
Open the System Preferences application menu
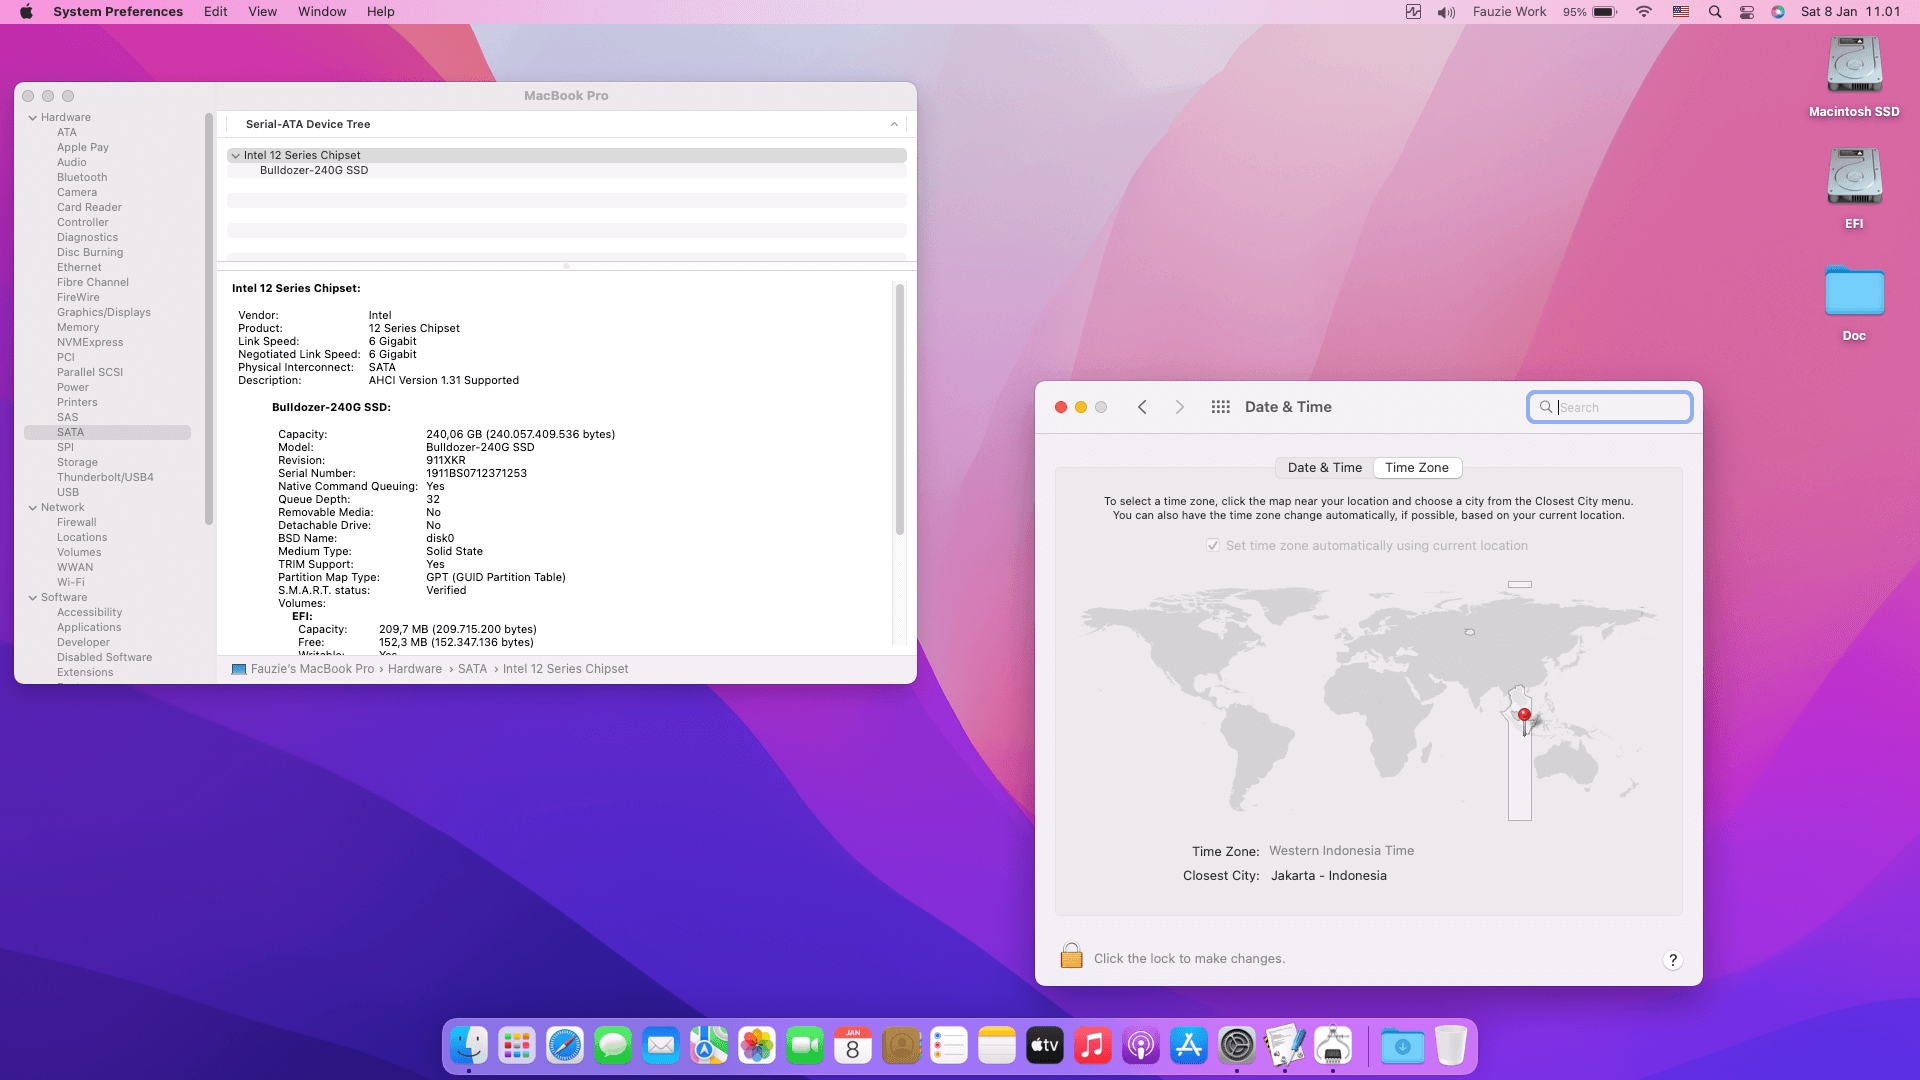(x=118, y=12)
